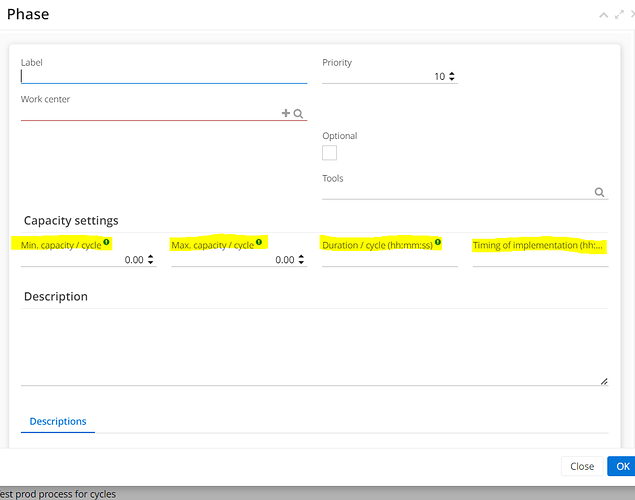Click the Close button

(x=582, y=466)
